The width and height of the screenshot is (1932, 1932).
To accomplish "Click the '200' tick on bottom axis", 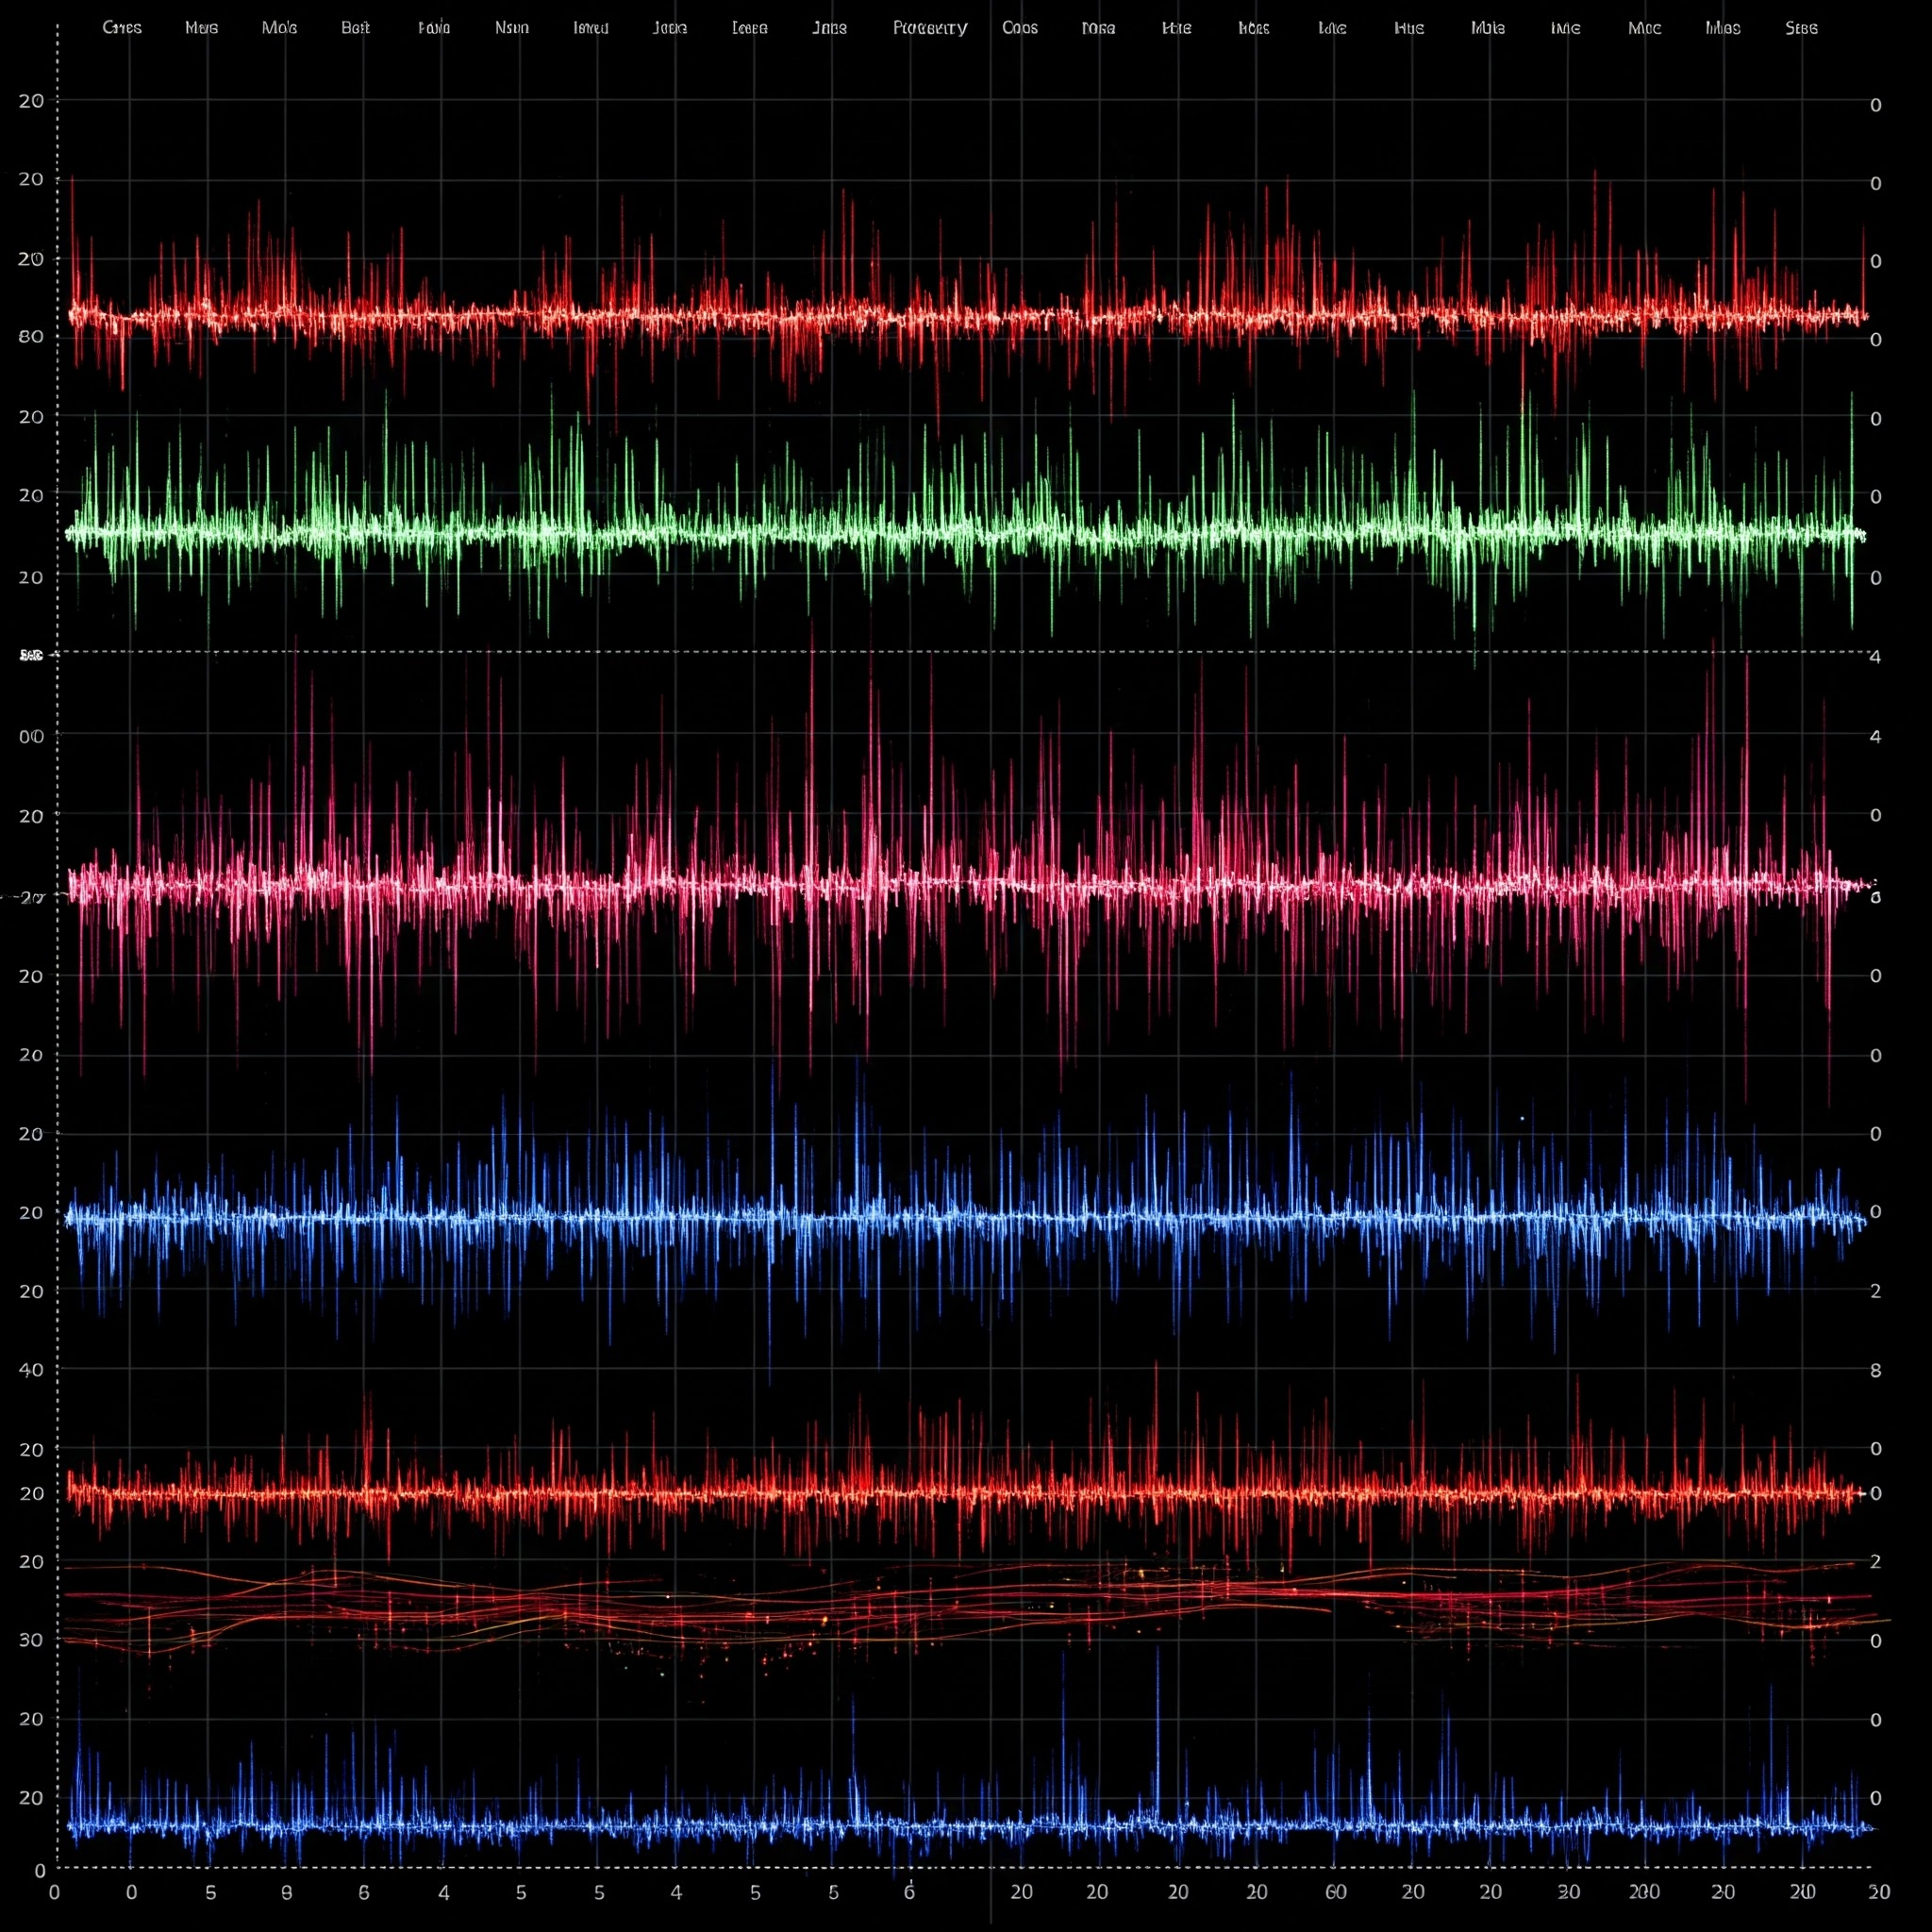I will (1643, 1892).
